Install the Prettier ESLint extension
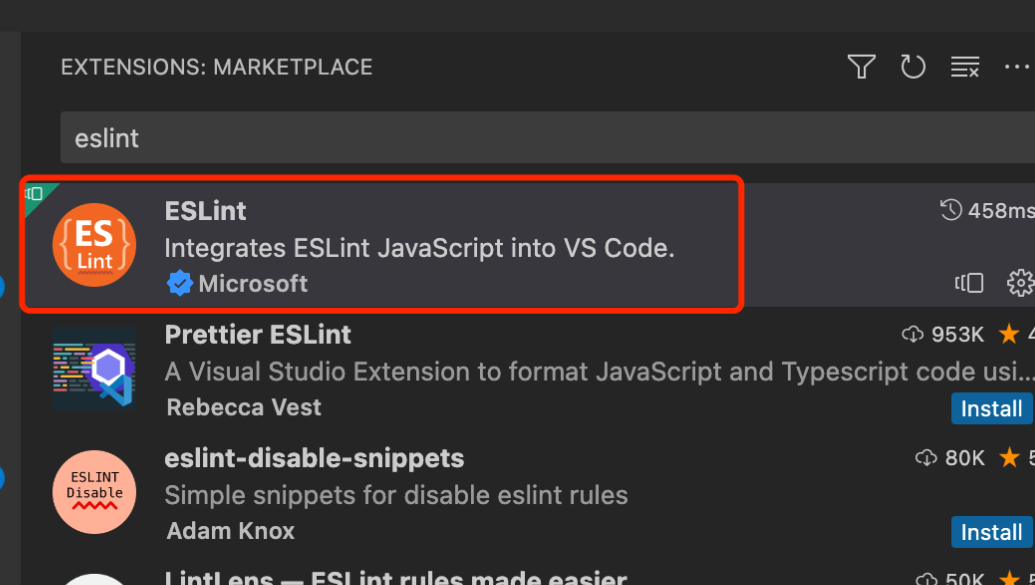The height and width of the screenshot is (585, 1035). click(991, 409)
